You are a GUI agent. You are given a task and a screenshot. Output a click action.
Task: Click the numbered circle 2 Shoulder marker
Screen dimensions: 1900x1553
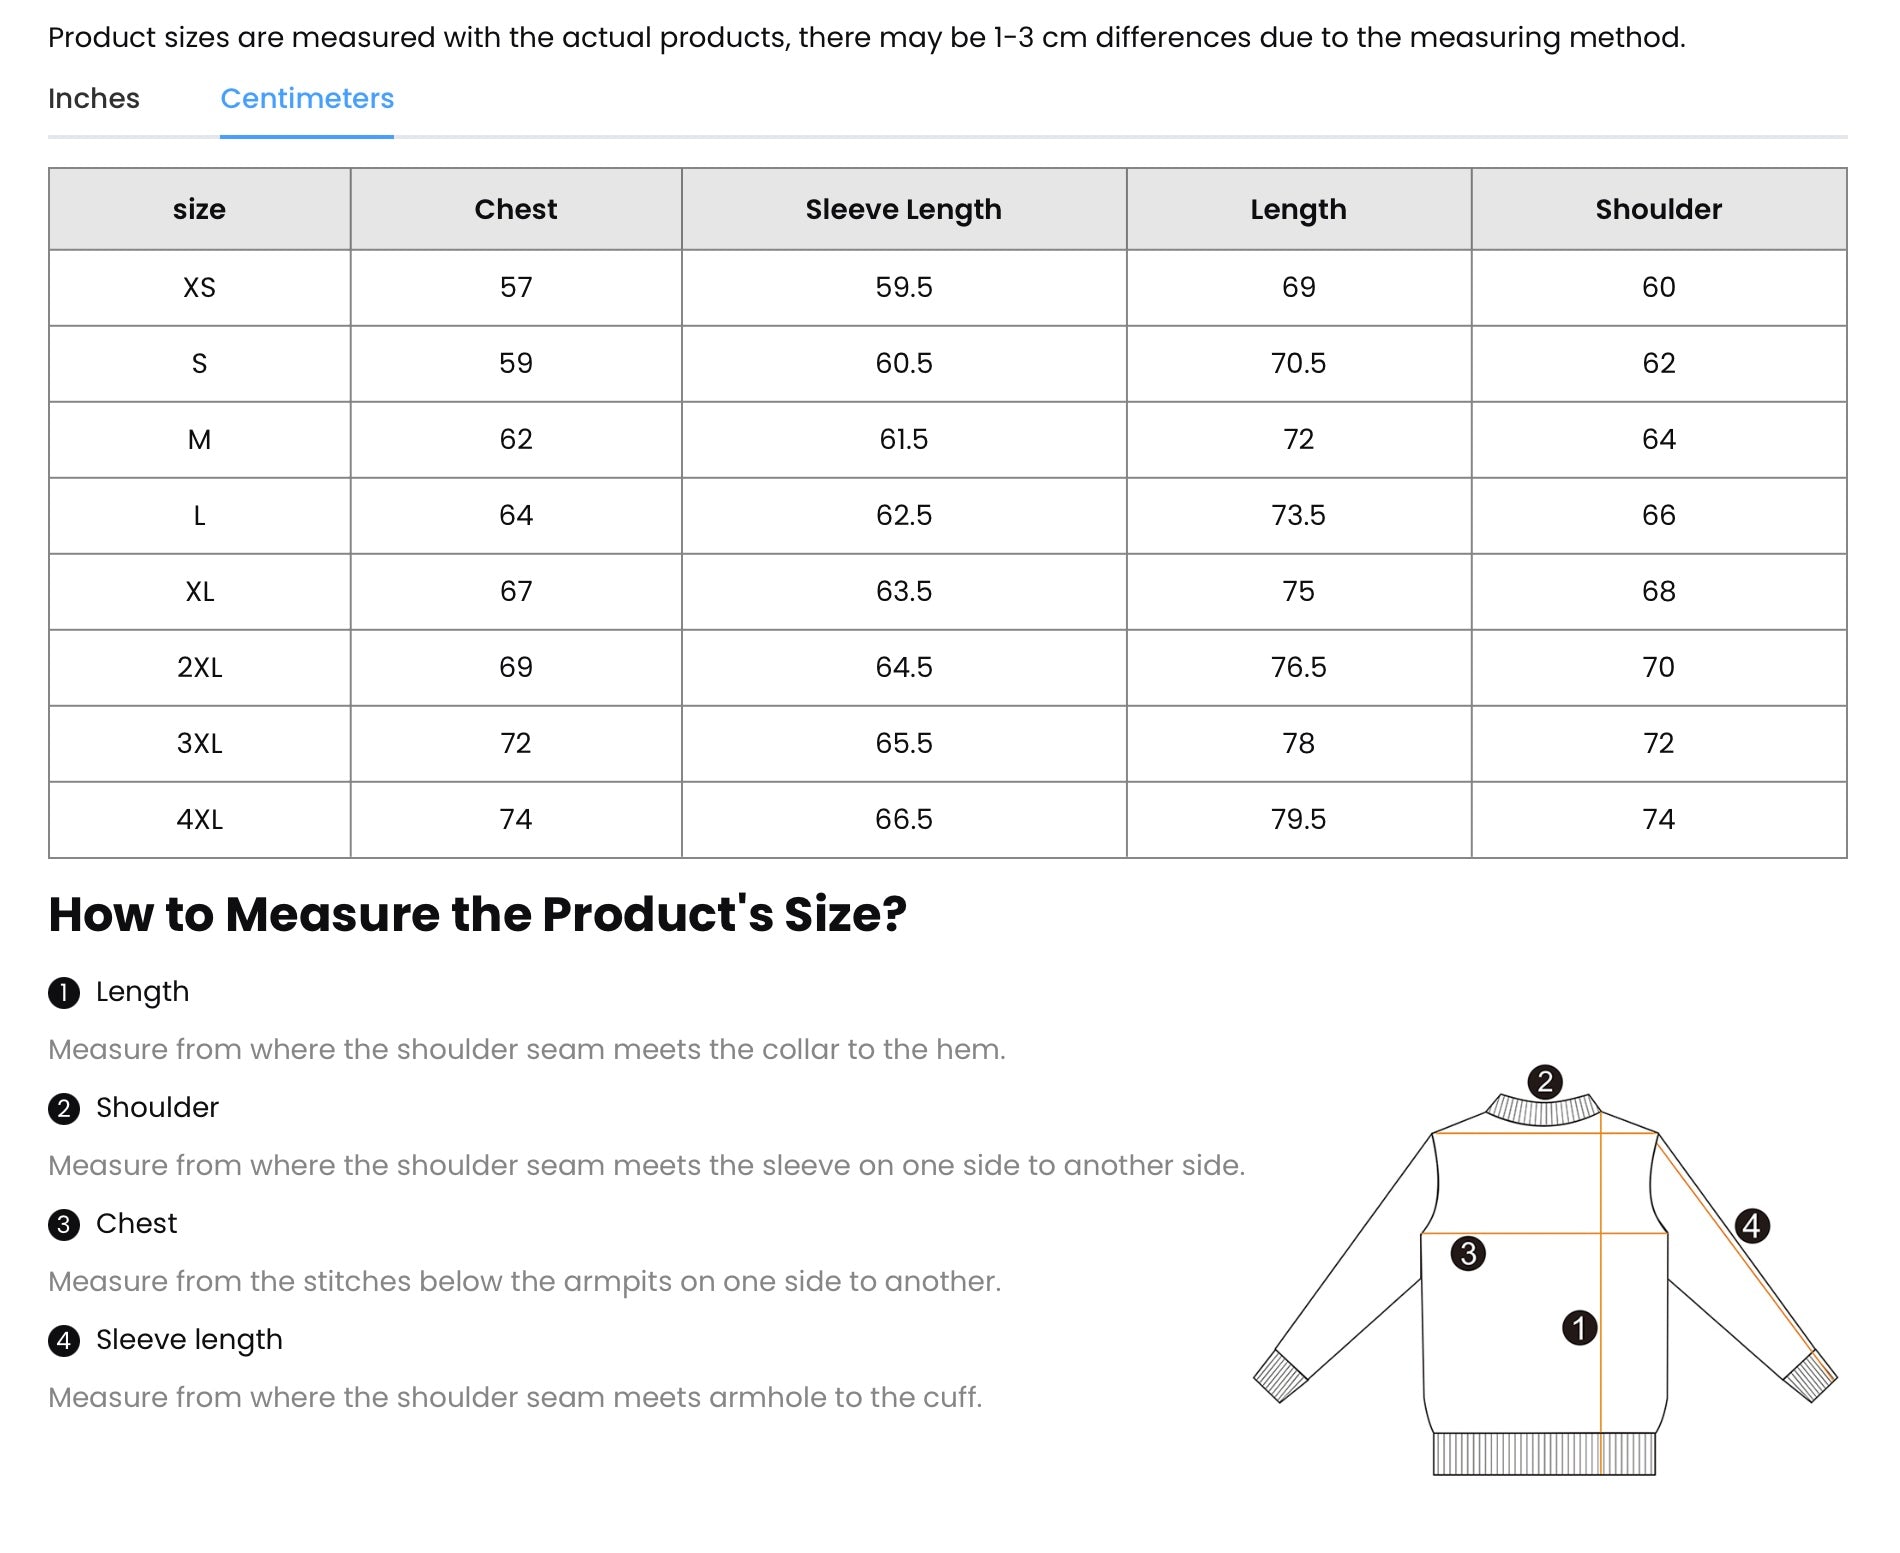65,1107
